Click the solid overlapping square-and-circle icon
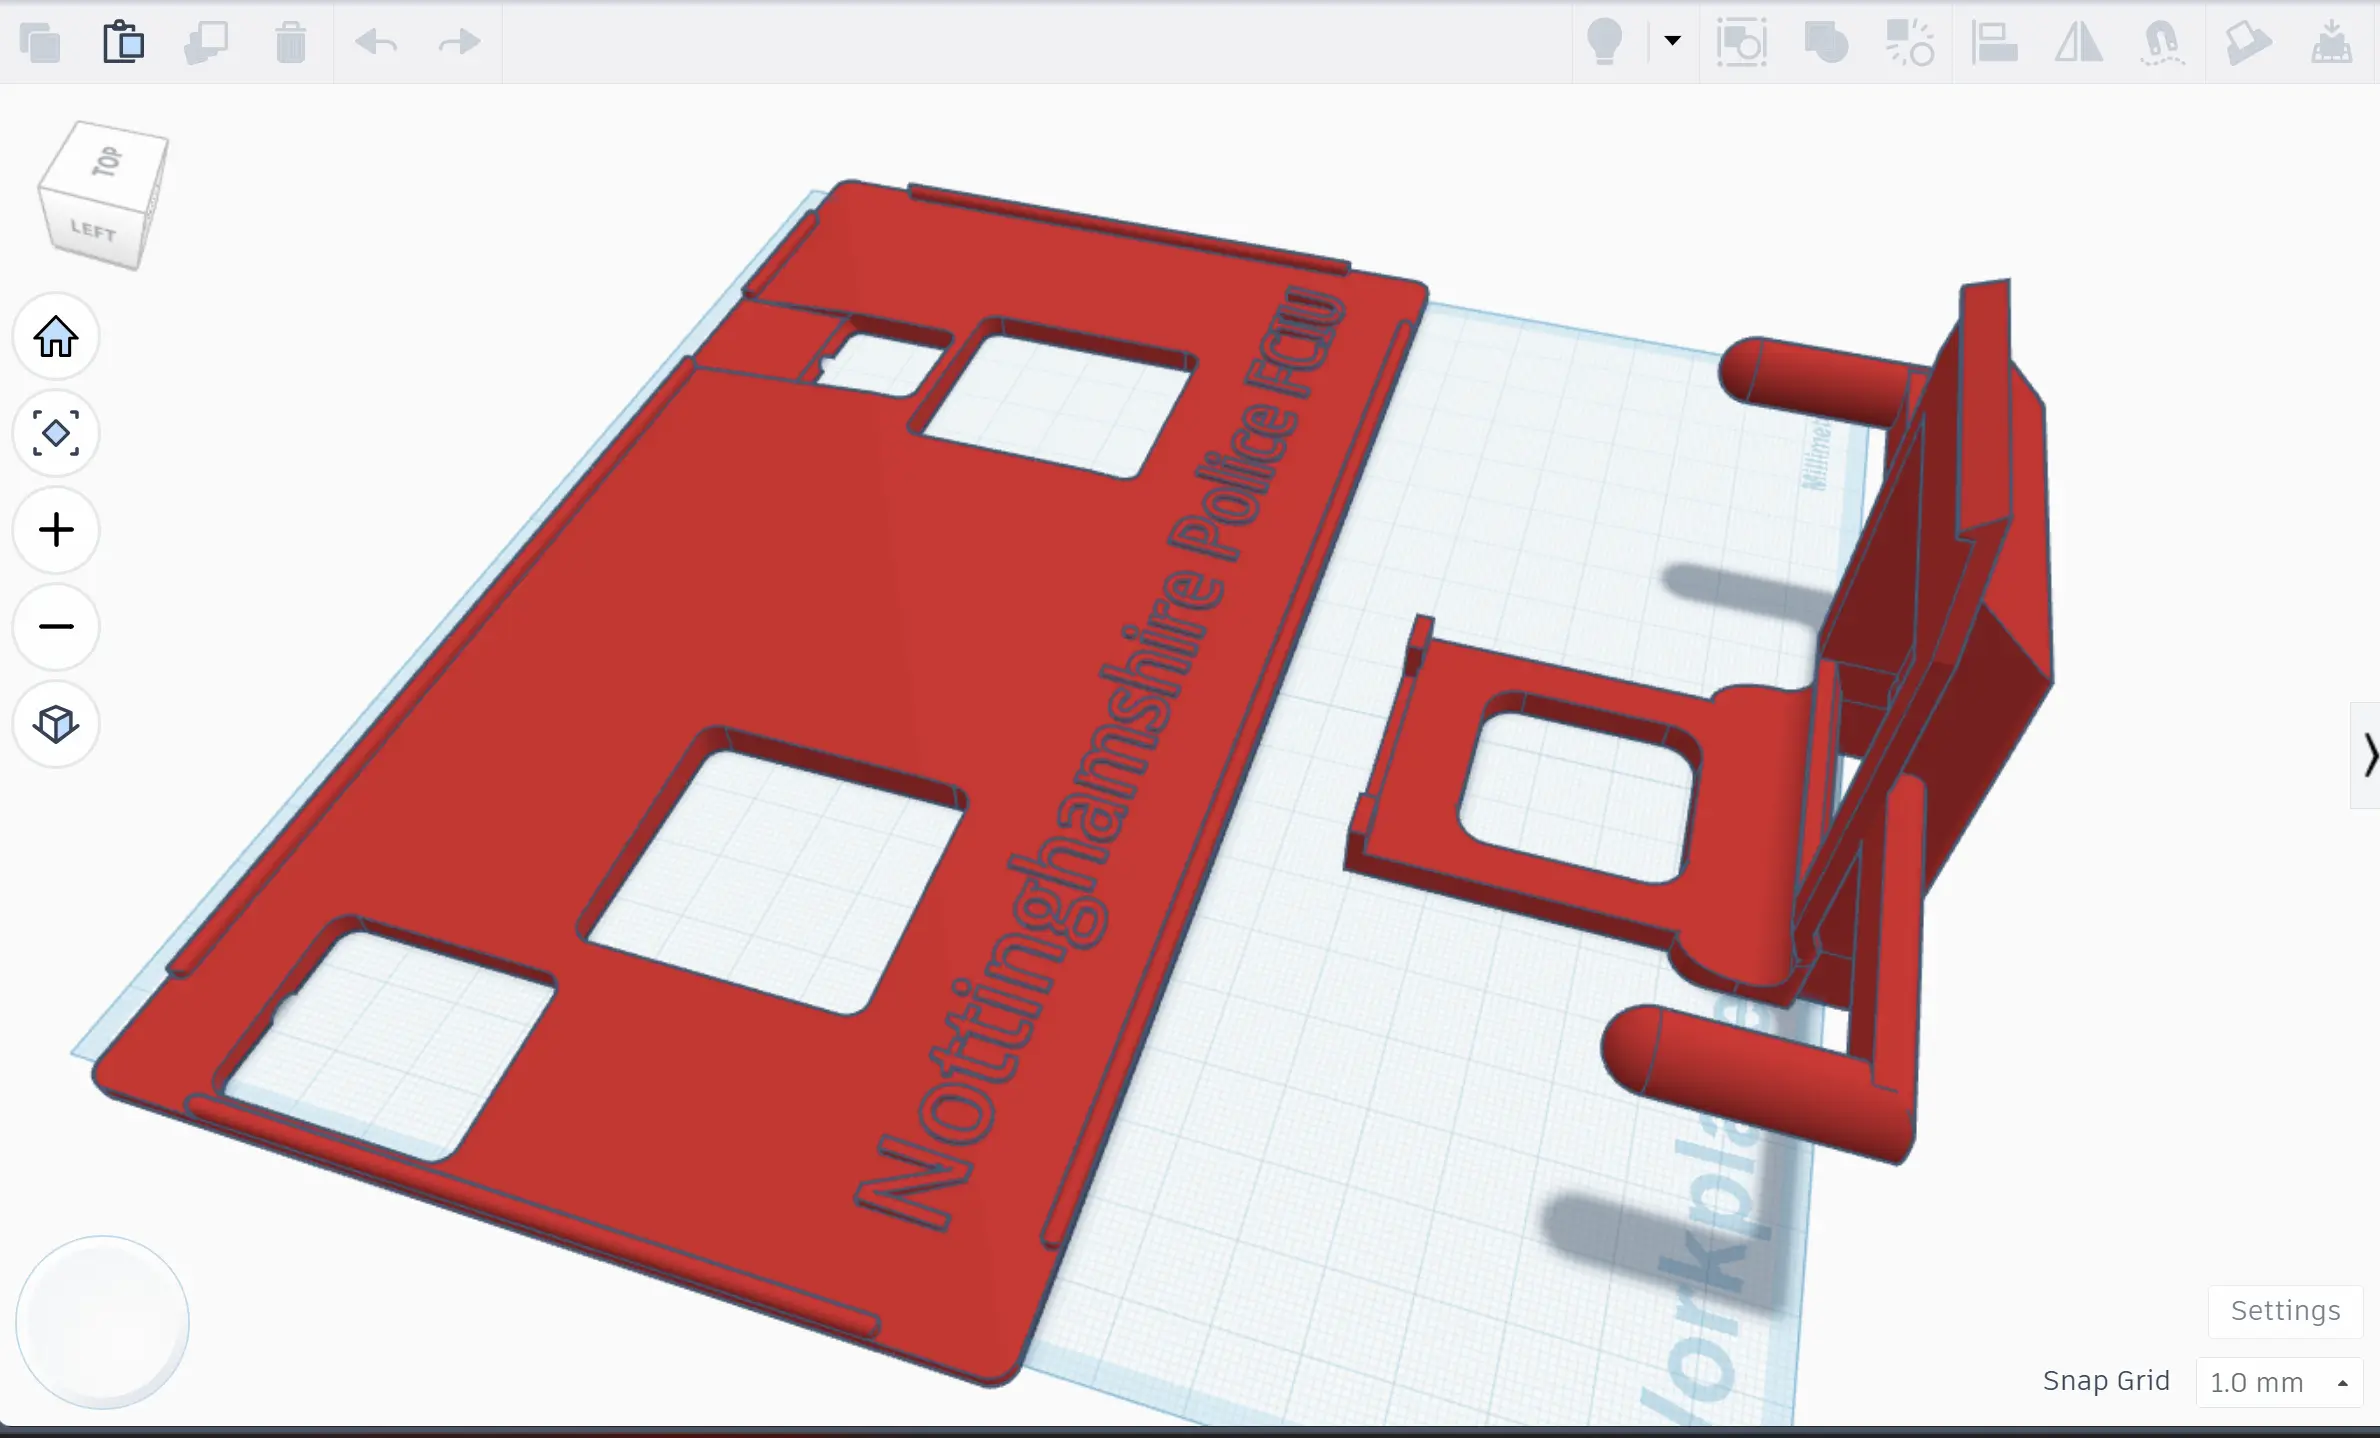This screenshot has height=1438, width=2380. 1826,43
